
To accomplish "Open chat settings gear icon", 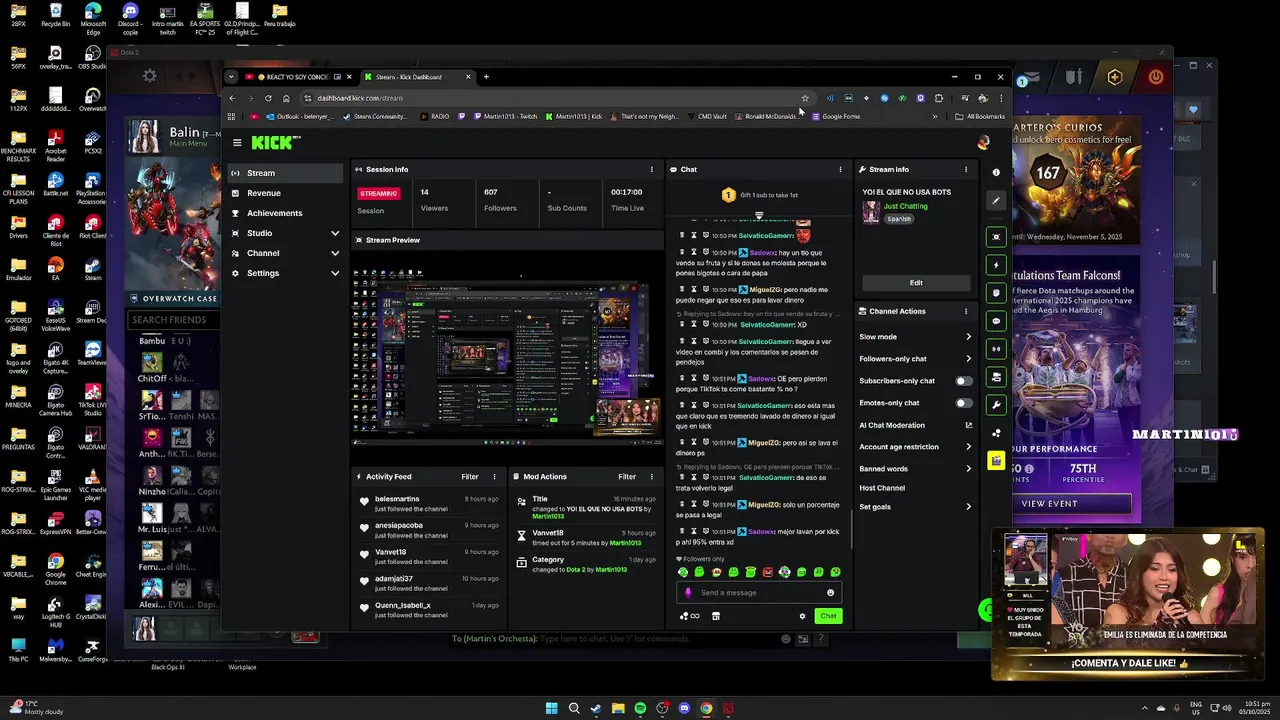I will click(802, 616).
